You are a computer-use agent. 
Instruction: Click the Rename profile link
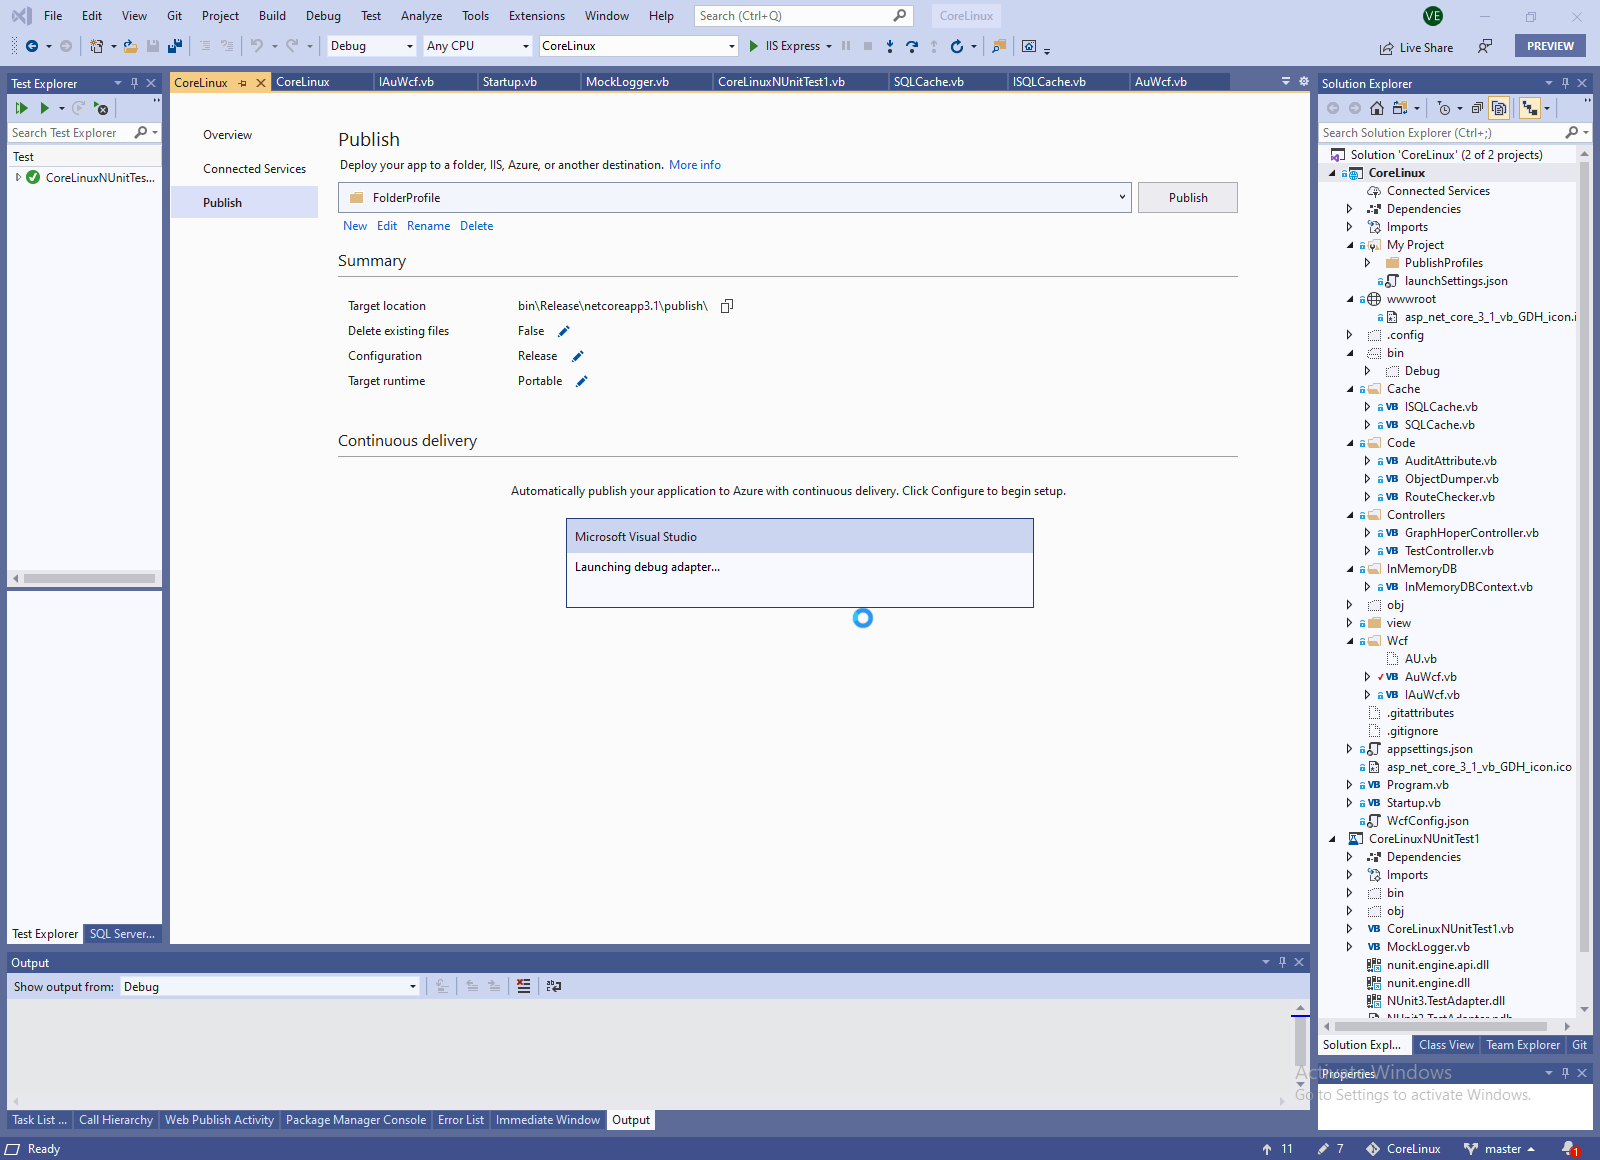tap(429, 226)
